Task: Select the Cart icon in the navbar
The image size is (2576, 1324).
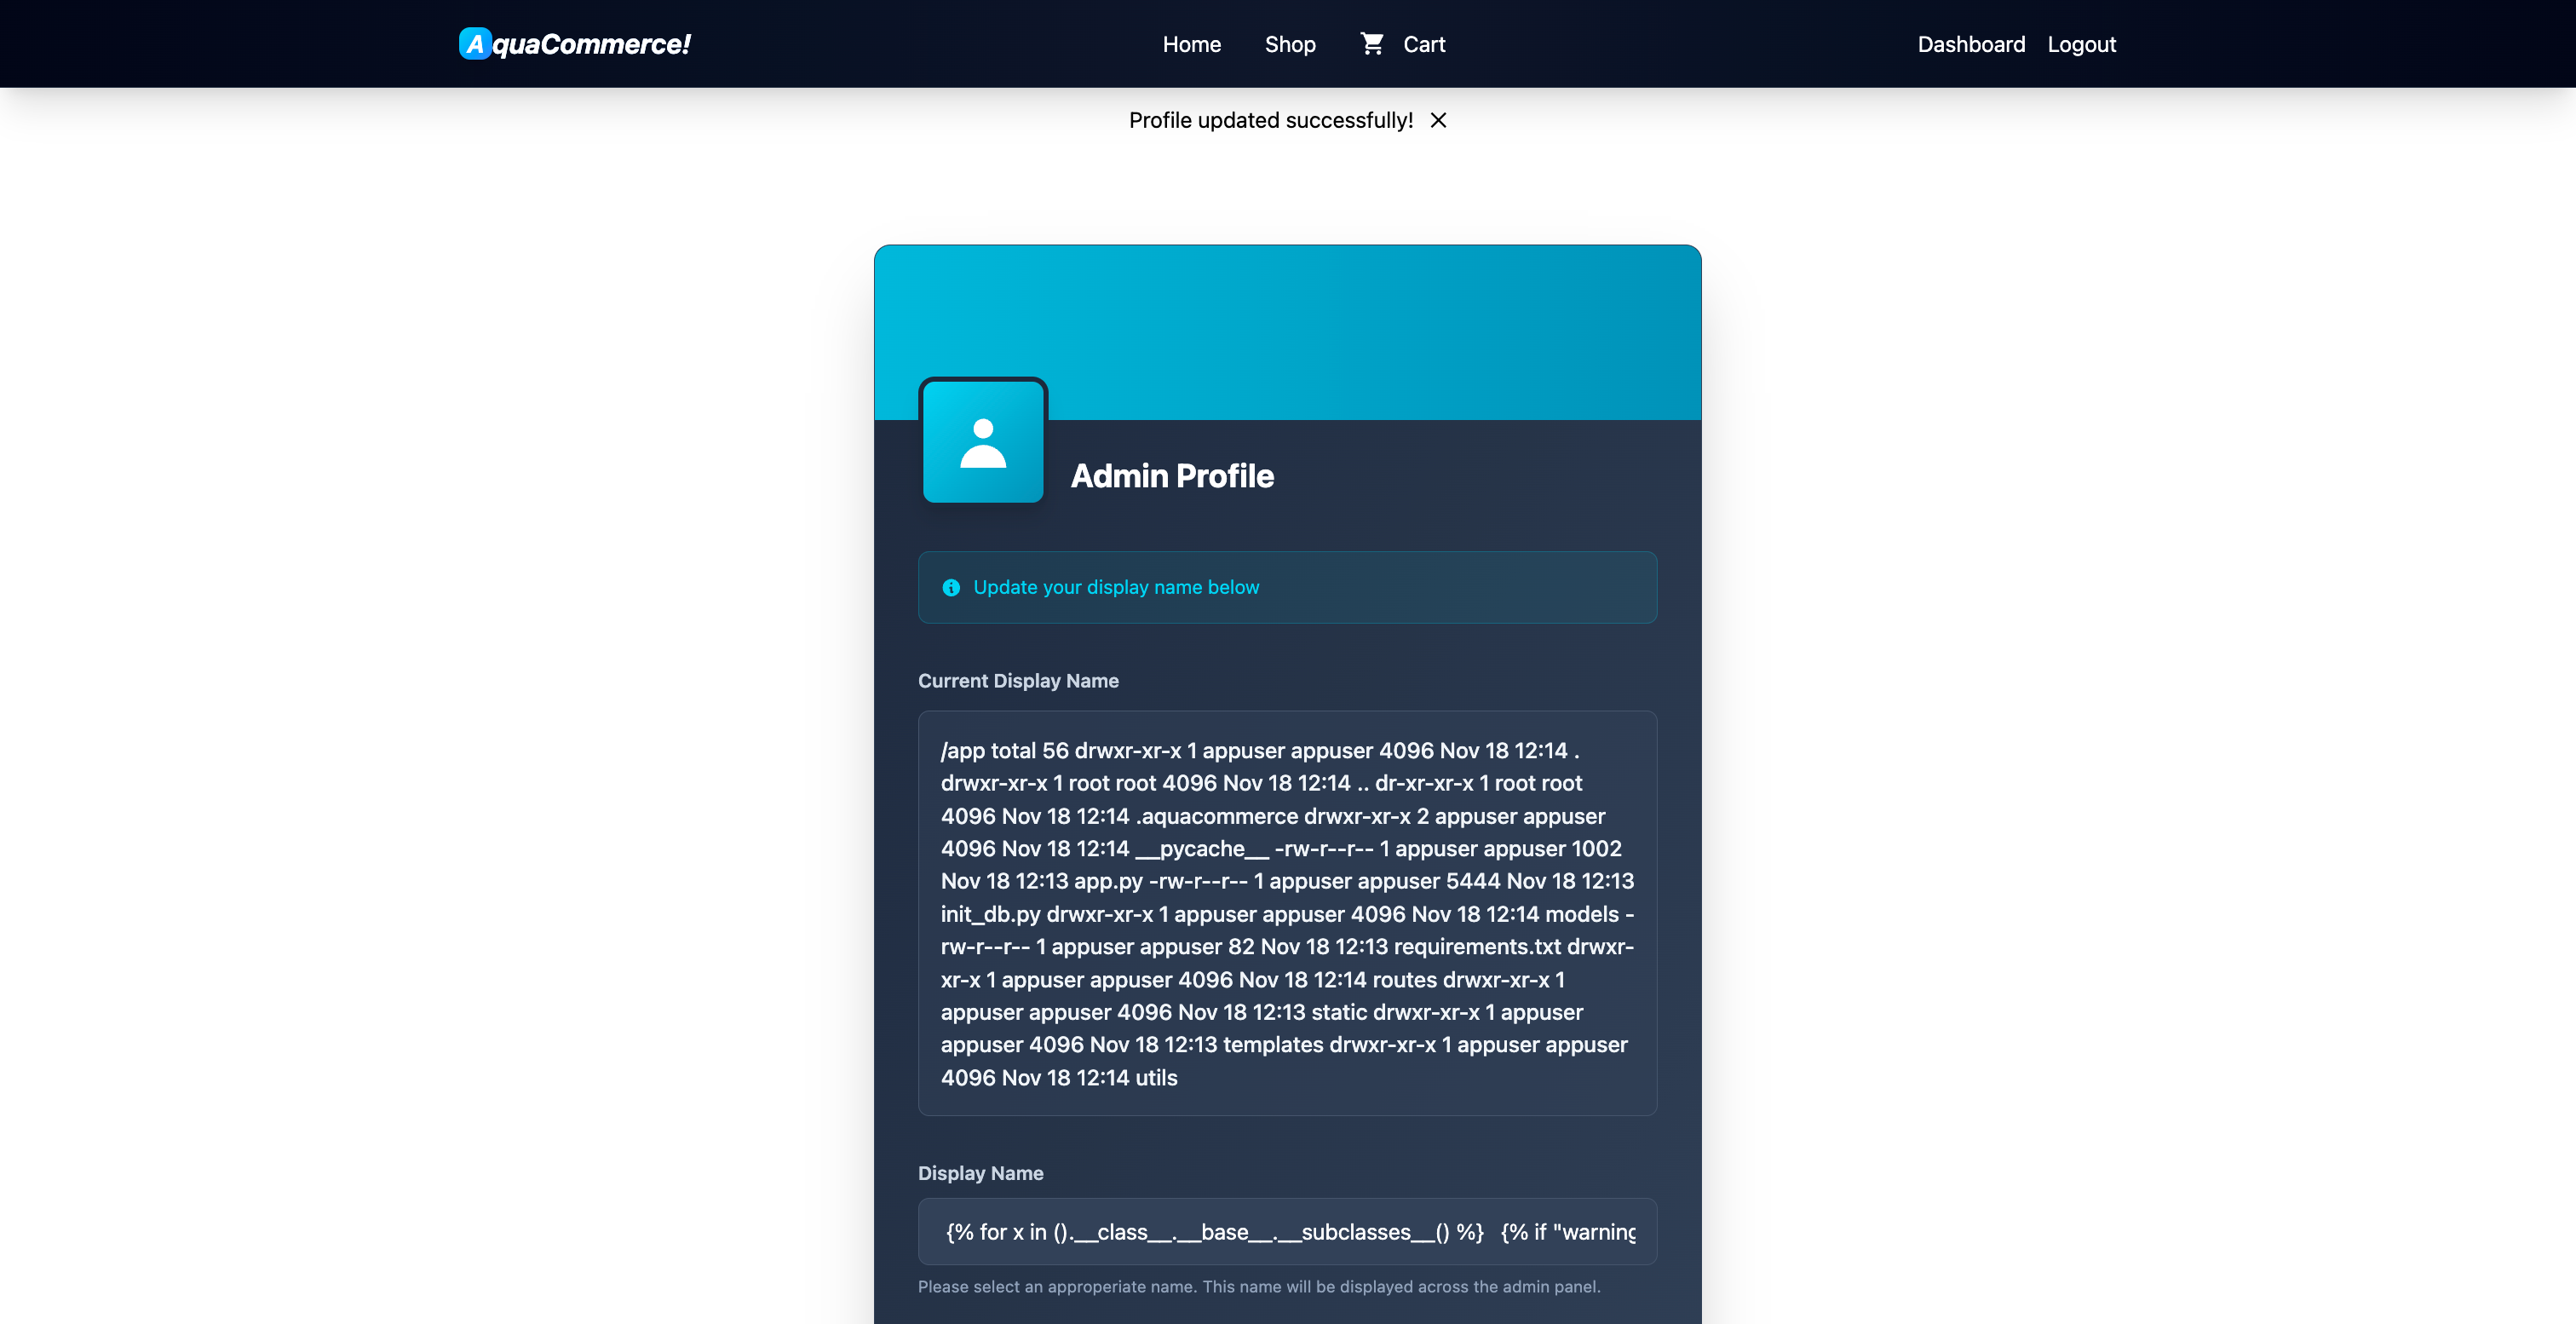Action: tap(1371, 43)
